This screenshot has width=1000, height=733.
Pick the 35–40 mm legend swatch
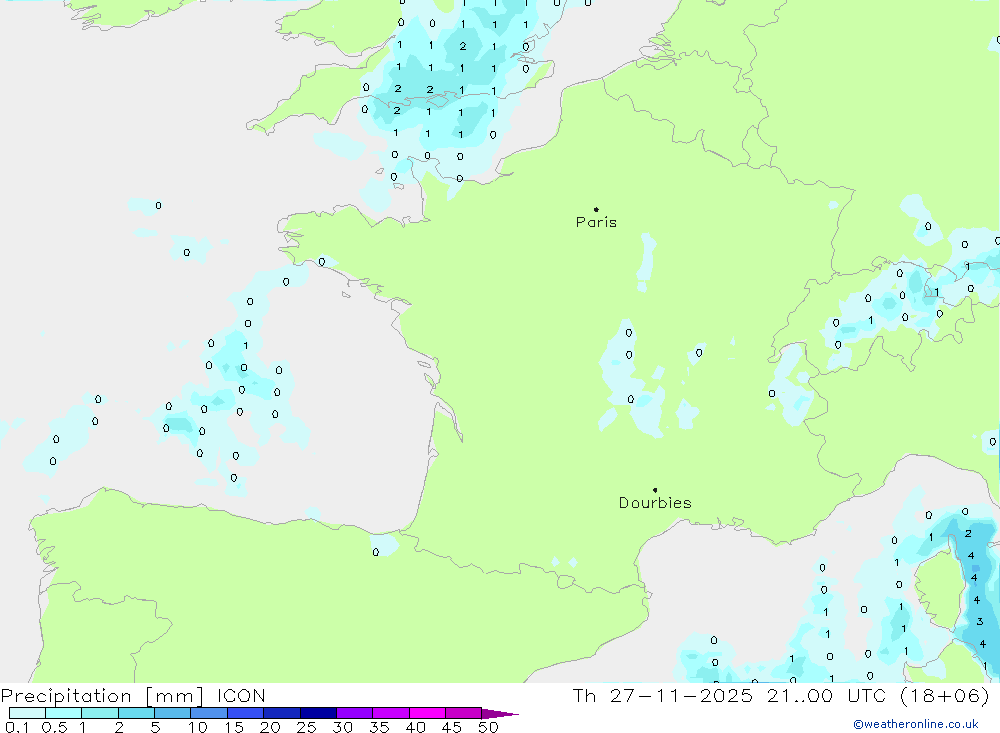click(391, 713)
